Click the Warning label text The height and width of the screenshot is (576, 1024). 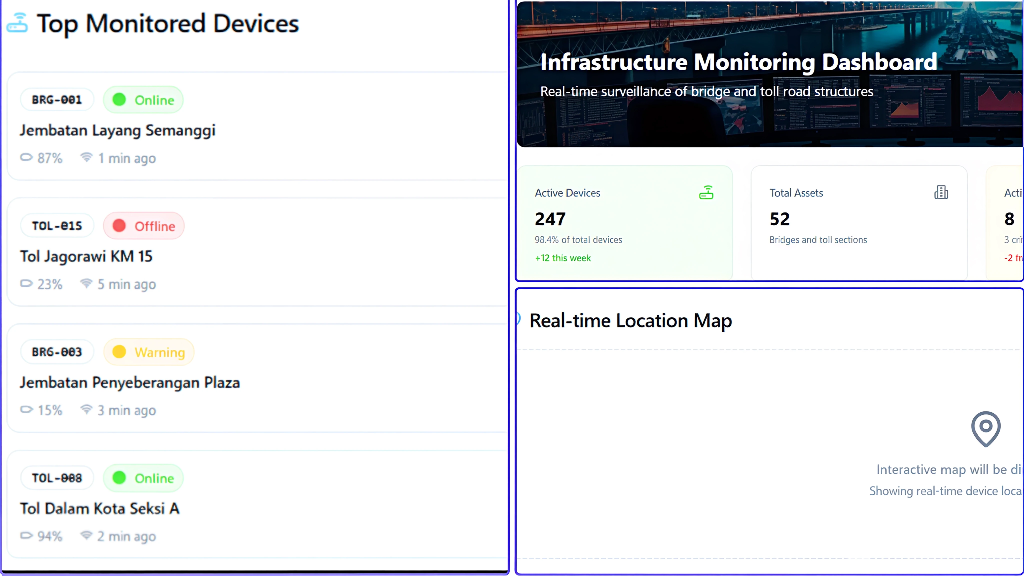160,352
